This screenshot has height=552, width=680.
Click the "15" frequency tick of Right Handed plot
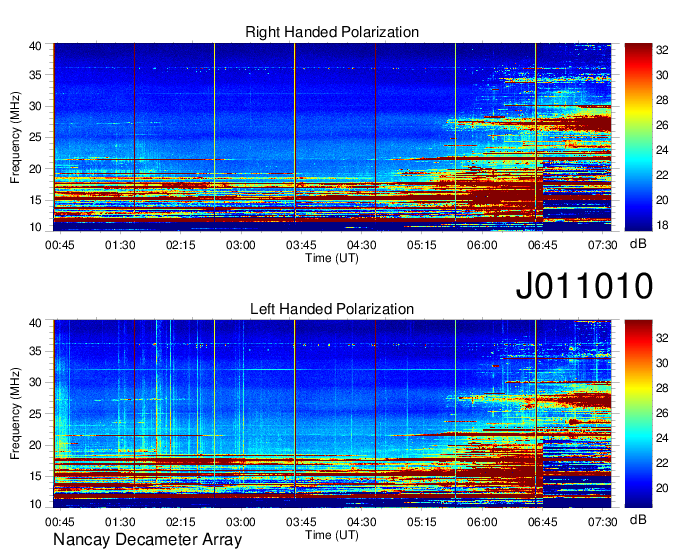35,200
